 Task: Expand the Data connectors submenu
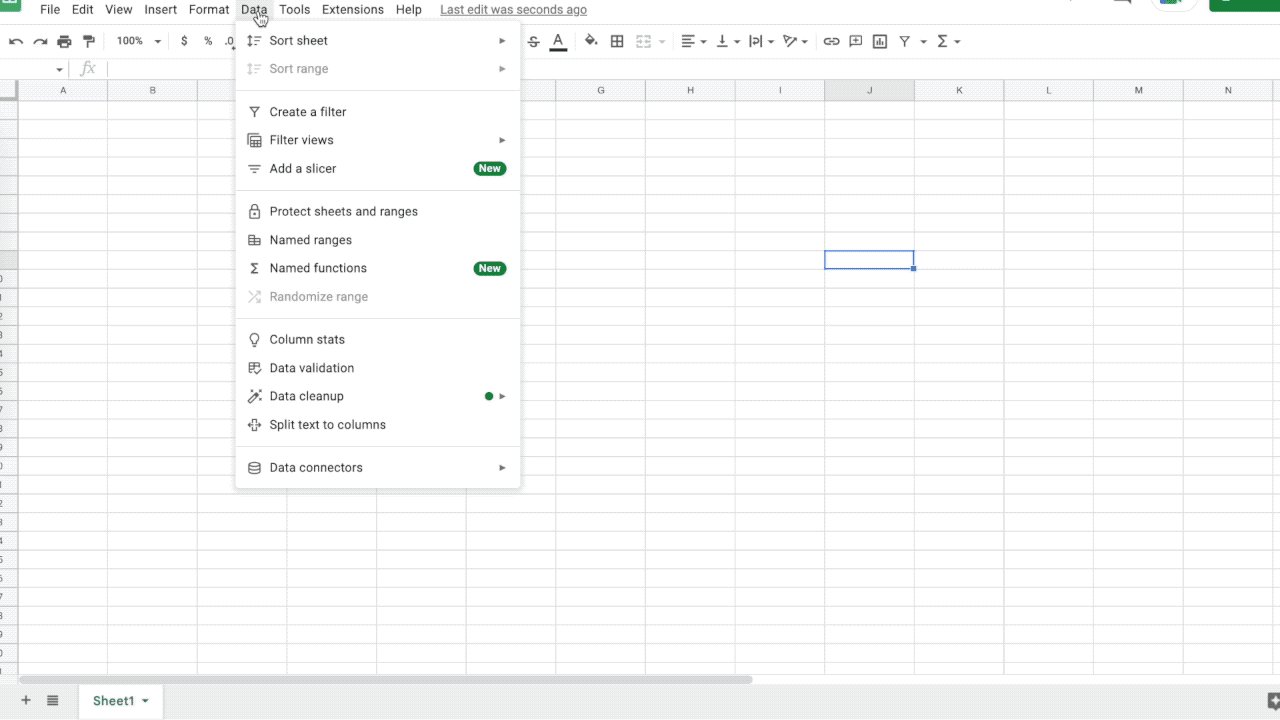click(x=378, y=468)
